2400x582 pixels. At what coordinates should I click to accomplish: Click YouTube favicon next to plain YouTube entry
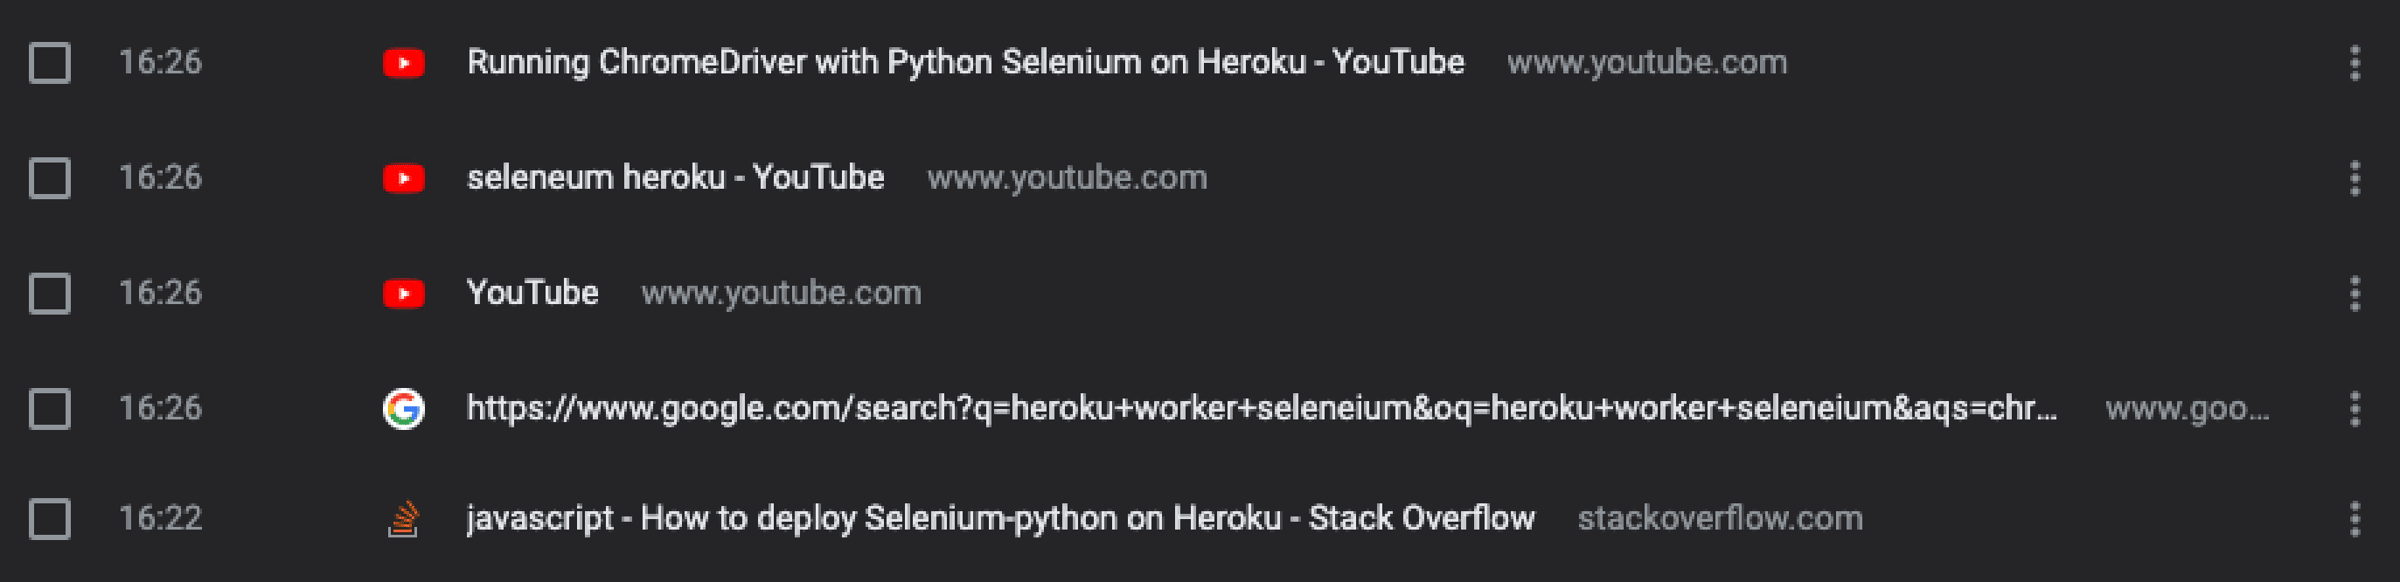(404, 293)
